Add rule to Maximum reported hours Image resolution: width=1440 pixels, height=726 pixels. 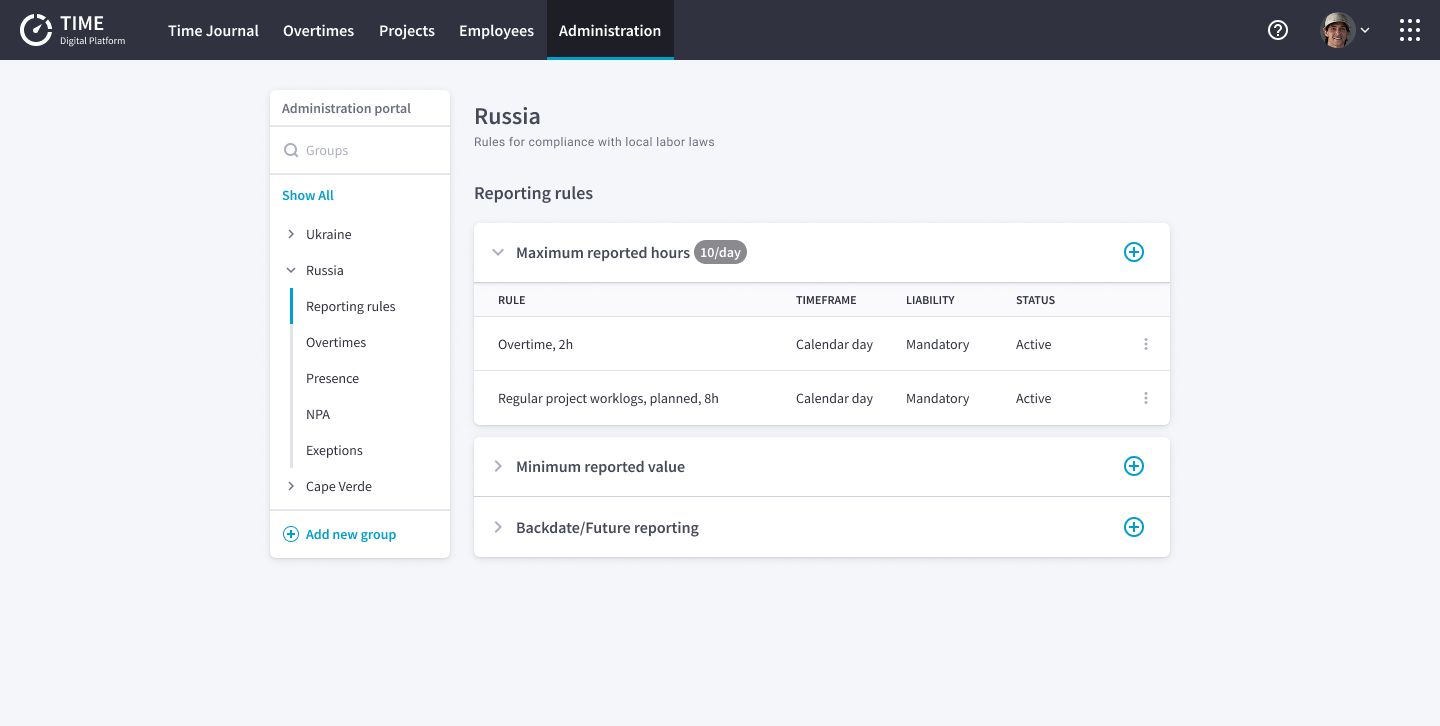(1133, 252)
